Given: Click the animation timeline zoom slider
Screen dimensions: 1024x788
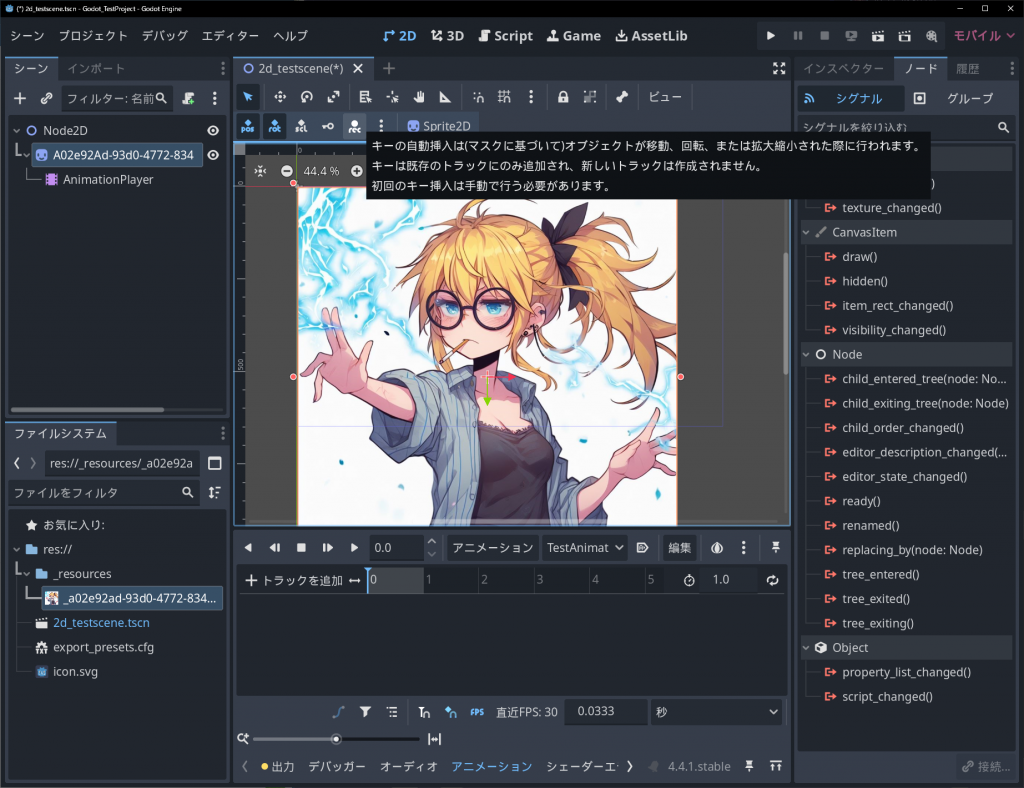Looking at the screenshot, I should click(x=336, y=739).
